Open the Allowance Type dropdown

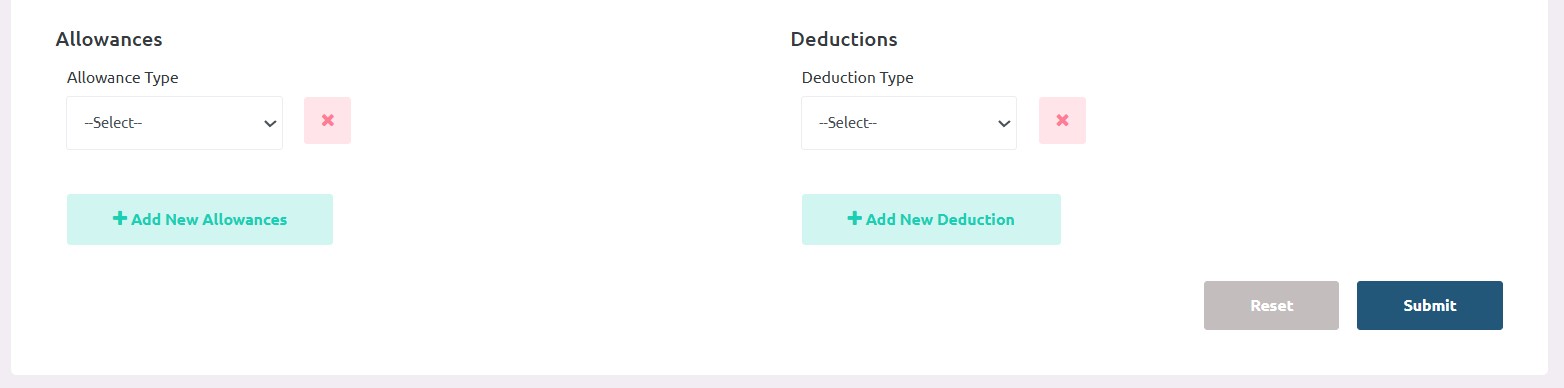pos(174,123)
